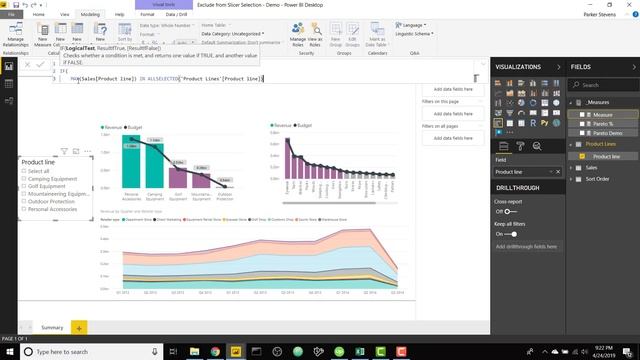Screen dimensions: 640x360
Task: Tick the Pareto % field checkbox
Action: pos(582,124)
